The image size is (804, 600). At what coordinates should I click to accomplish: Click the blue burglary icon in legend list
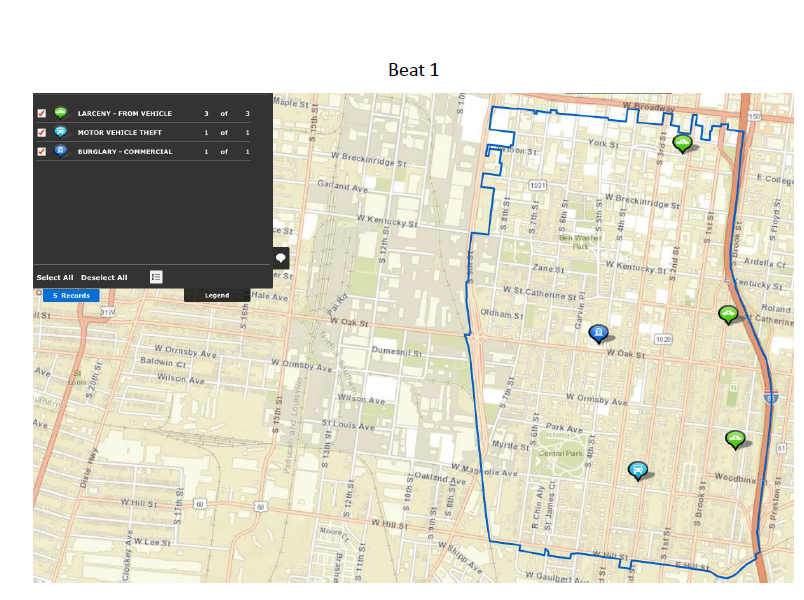point(60,151)
